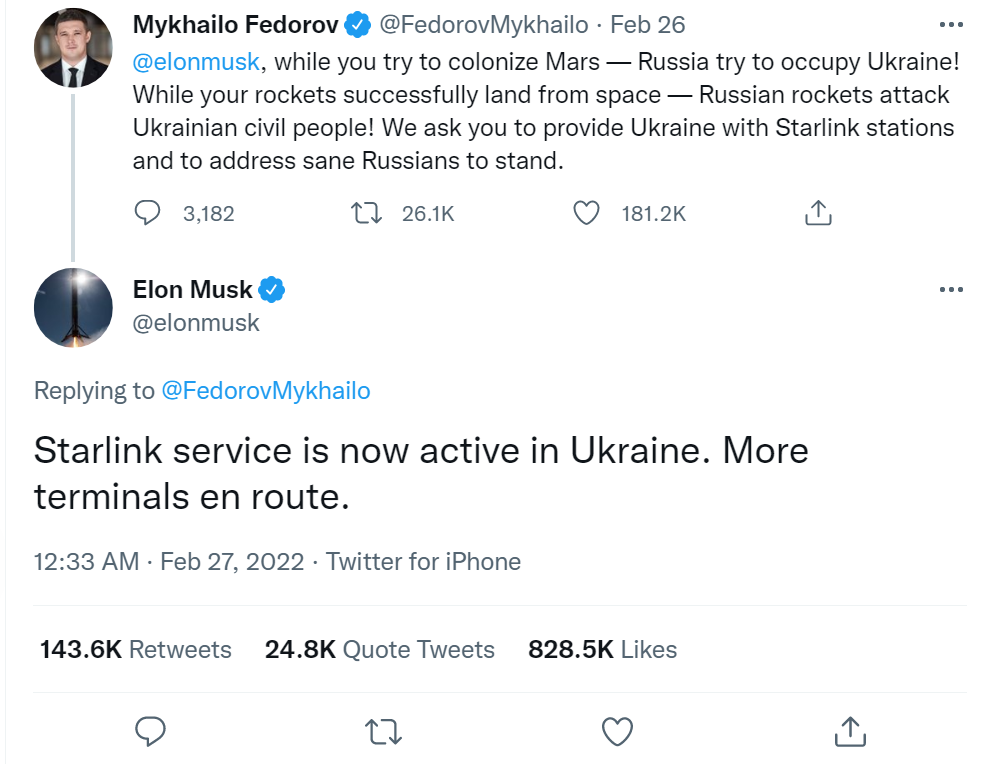Open Elon Musk's rocket profile picture
This screenshot has height=764, width=993.
(73, 307)
